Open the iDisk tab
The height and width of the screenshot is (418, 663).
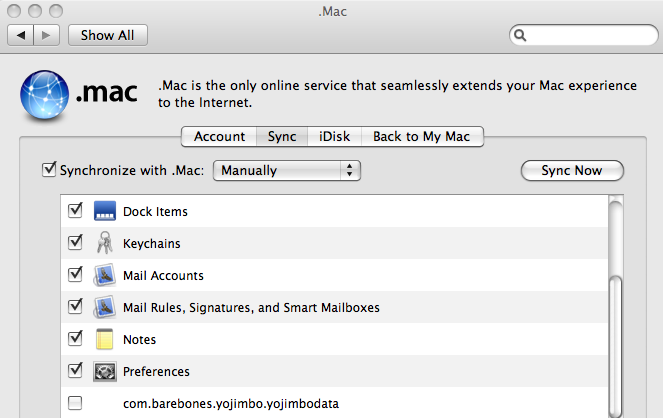tap(334, 136)
